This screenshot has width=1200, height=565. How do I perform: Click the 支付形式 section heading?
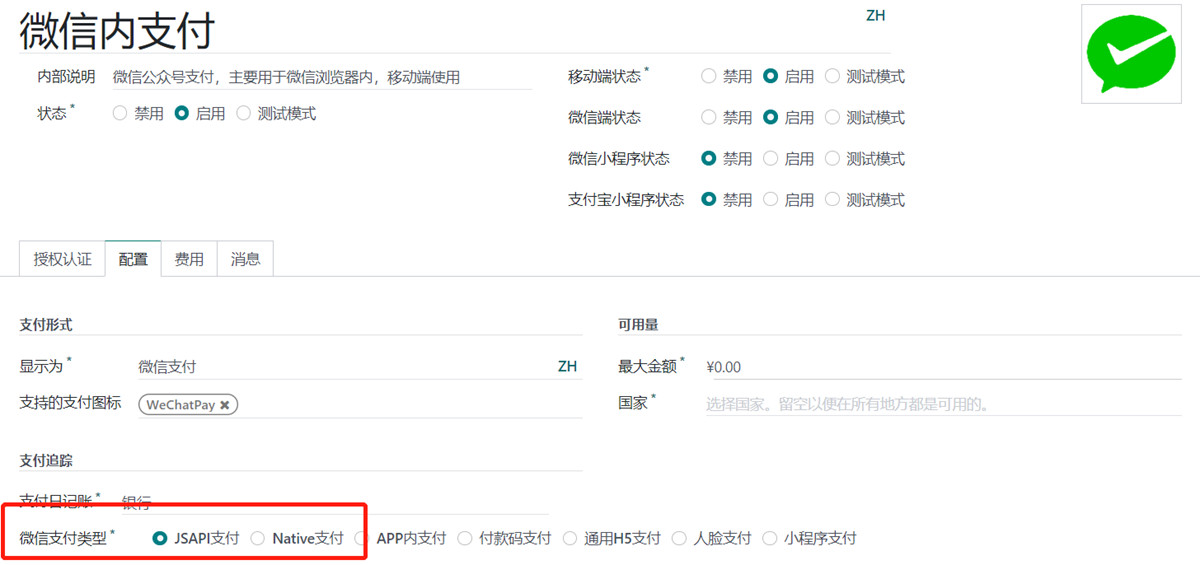coord(46,325)
